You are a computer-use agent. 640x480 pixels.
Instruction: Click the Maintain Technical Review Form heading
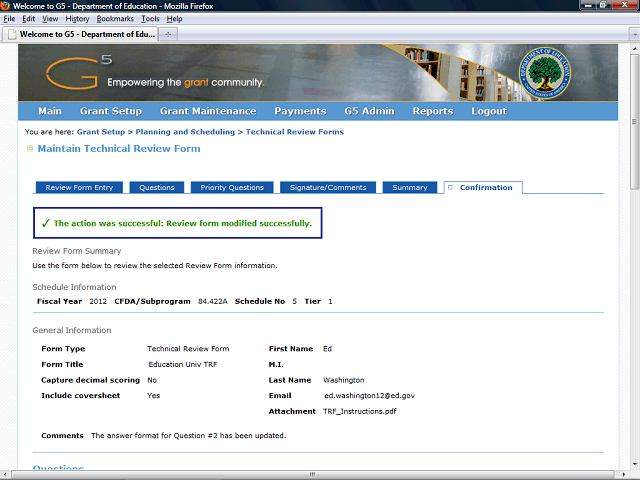pos(119,149)
